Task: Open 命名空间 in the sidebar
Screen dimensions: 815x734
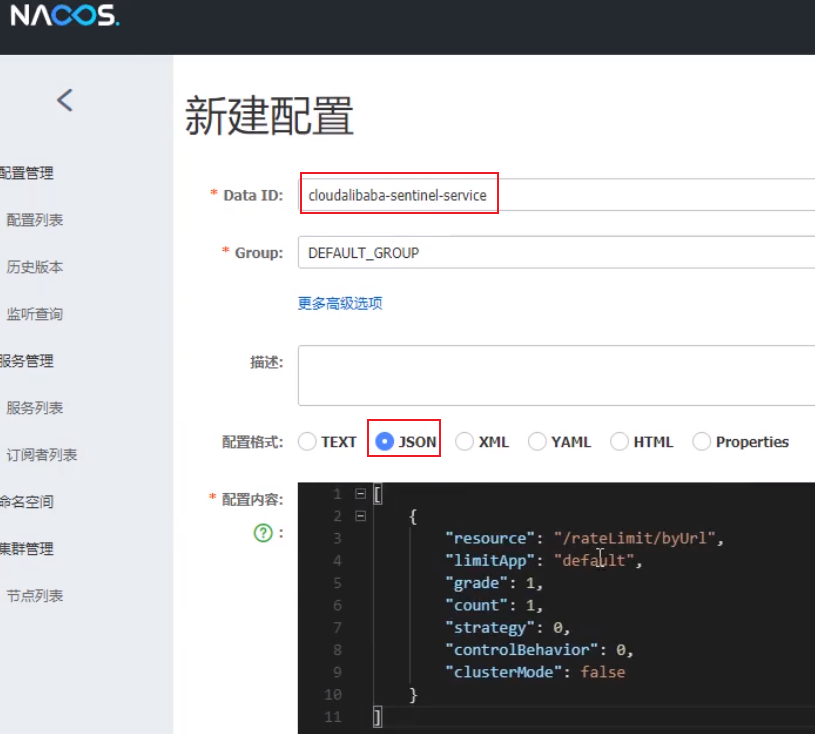Action: [27, 502]
